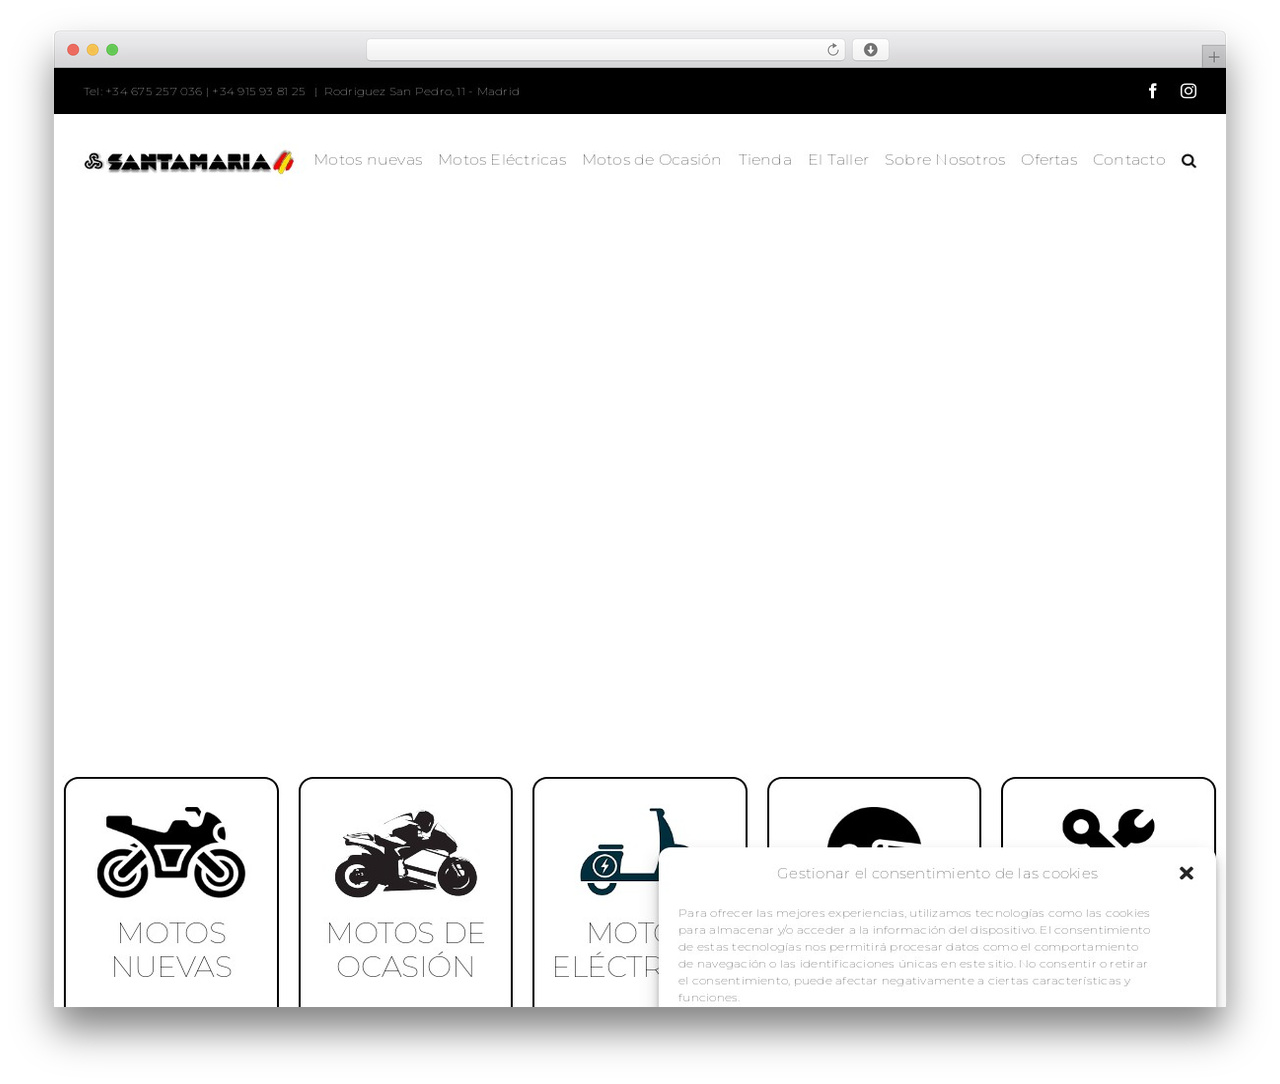Open Motos nuevas menu
Image resolution: width=1280 pixels, height=1084 pixels.
[368, 160]
